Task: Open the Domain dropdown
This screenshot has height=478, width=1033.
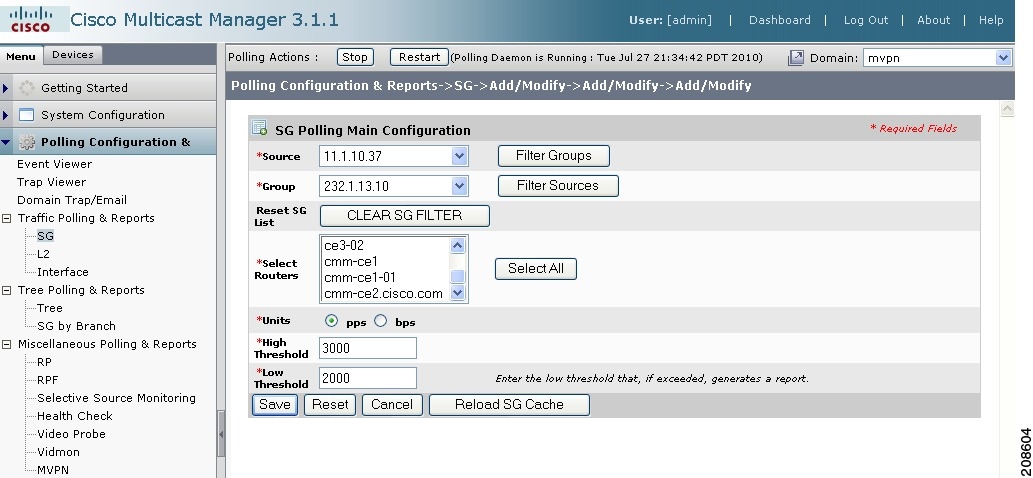Action: coord(1003,58)
